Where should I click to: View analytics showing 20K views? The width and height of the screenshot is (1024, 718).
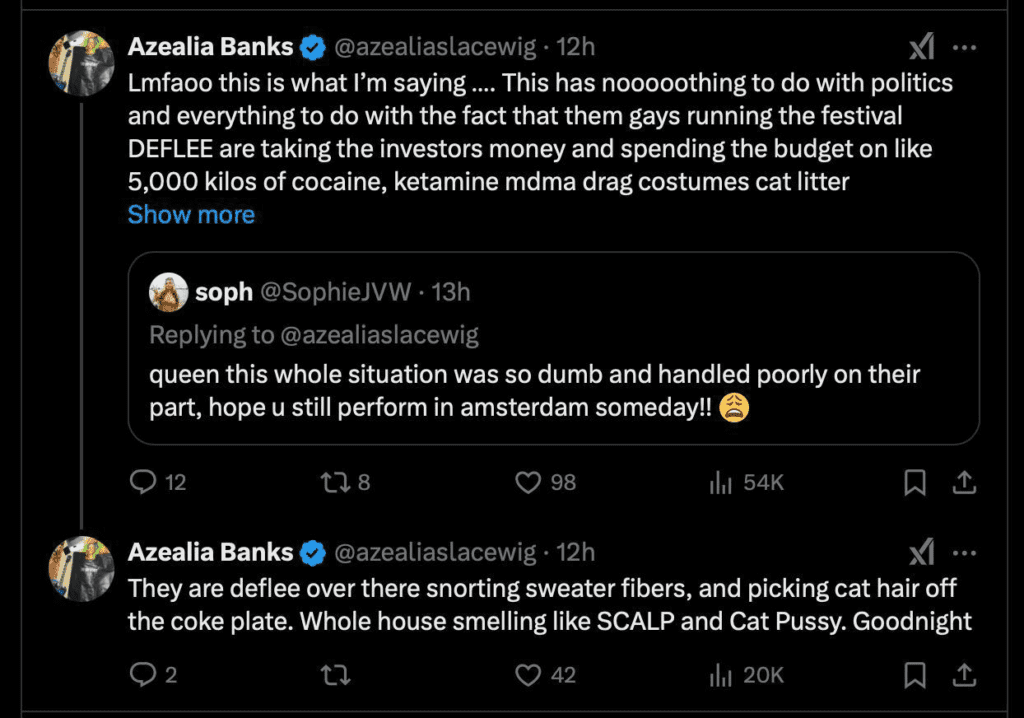click(746, 675)
